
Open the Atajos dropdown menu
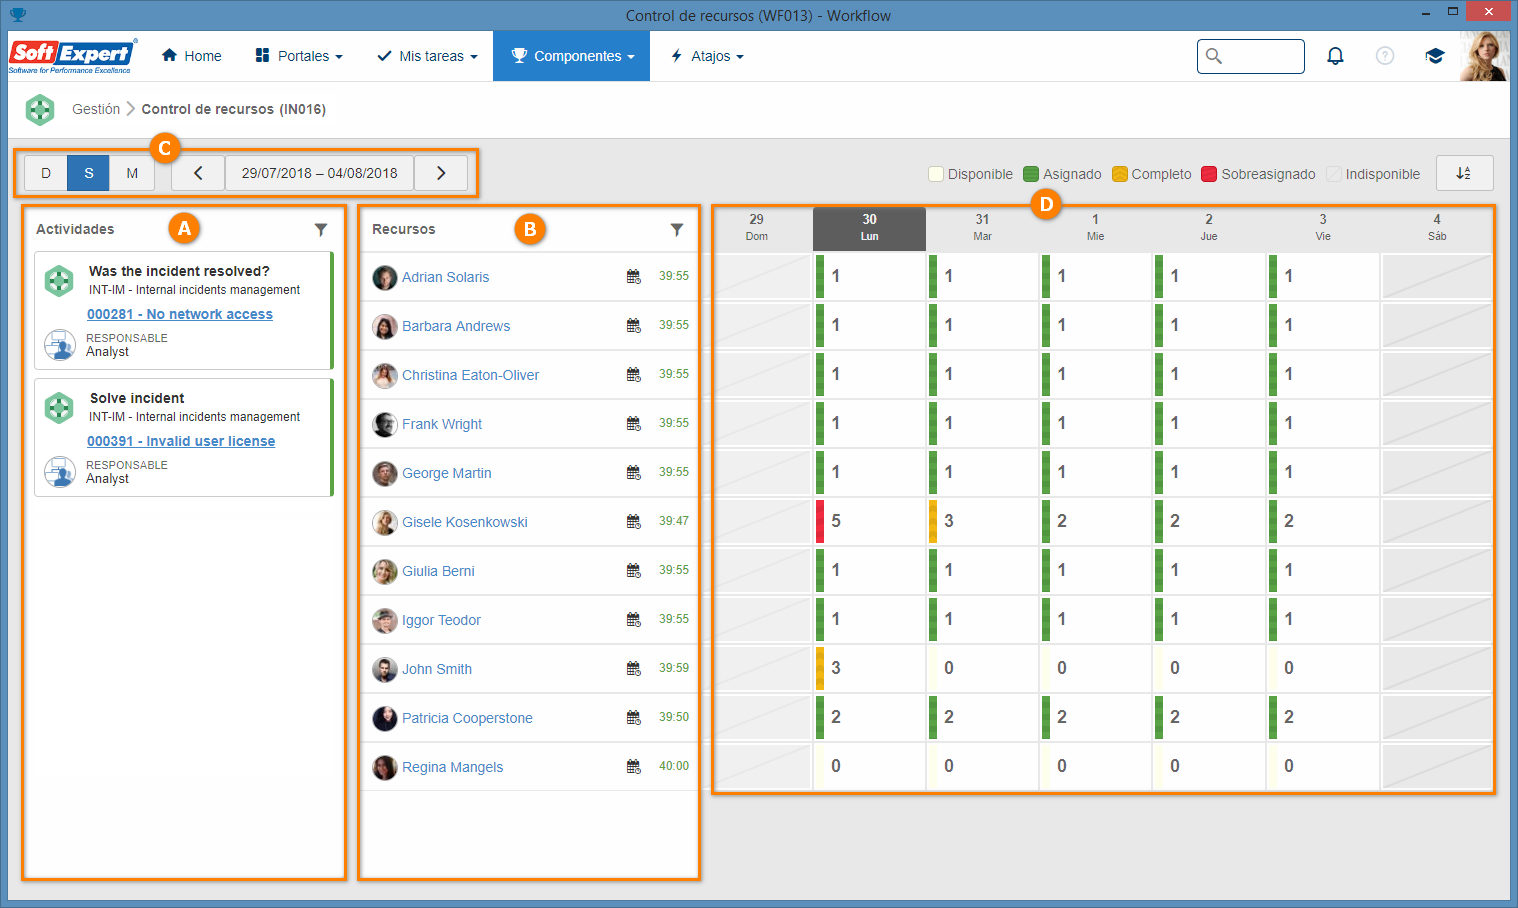point(707,56)
